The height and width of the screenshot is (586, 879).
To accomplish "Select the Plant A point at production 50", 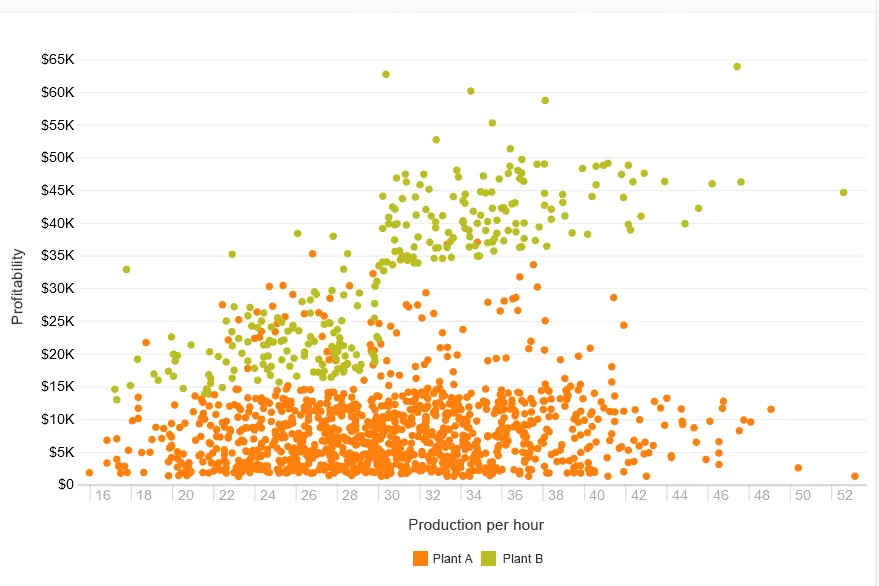I will tap(798, 468).
